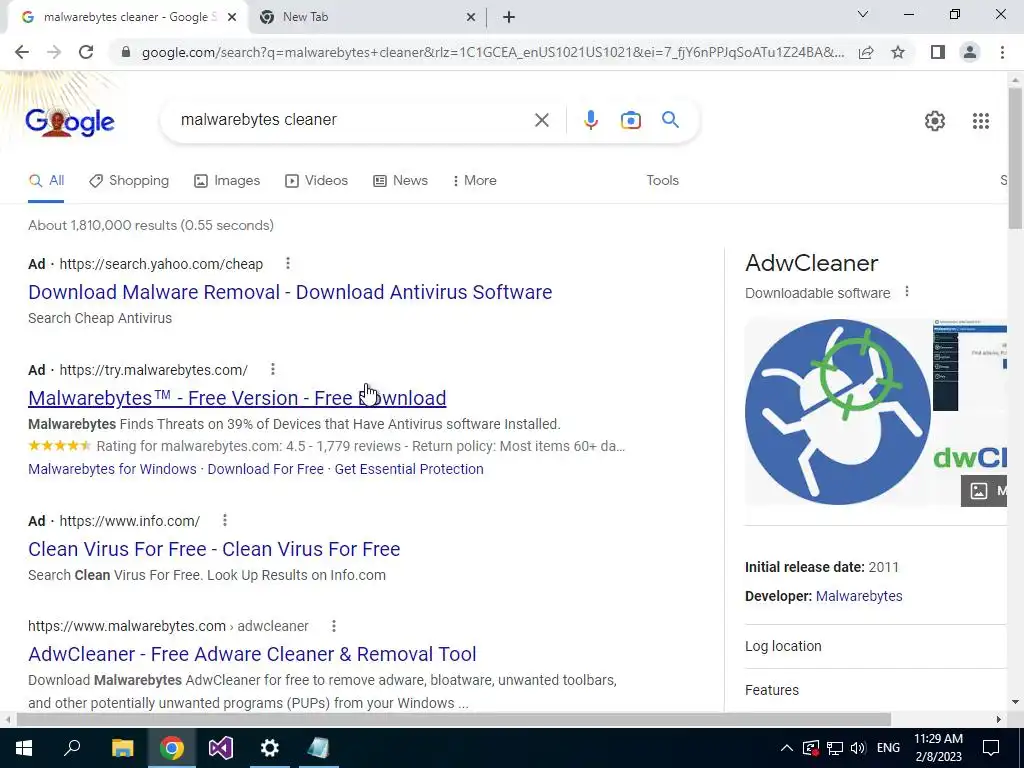Open Get Essential Protection sitelink
This screenshot has height=768, width=1024.
pos(409,469)
